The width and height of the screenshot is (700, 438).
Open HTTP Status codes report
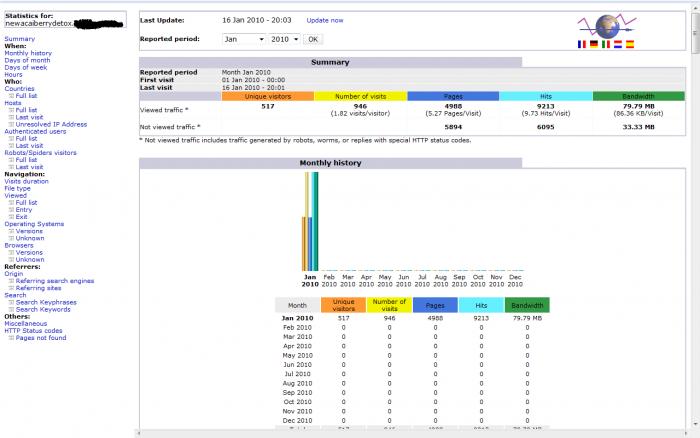click(x=33, y=331)
